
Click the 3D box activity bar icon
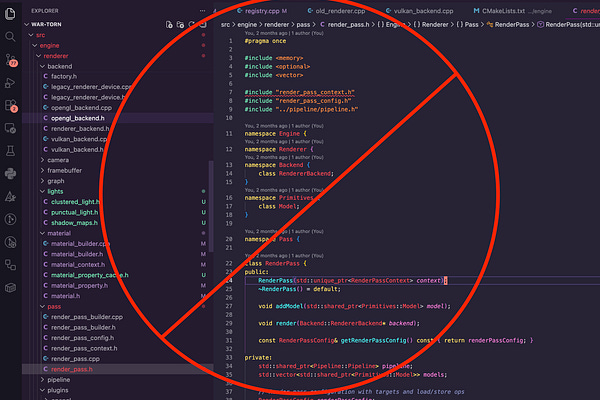[10, 288]
